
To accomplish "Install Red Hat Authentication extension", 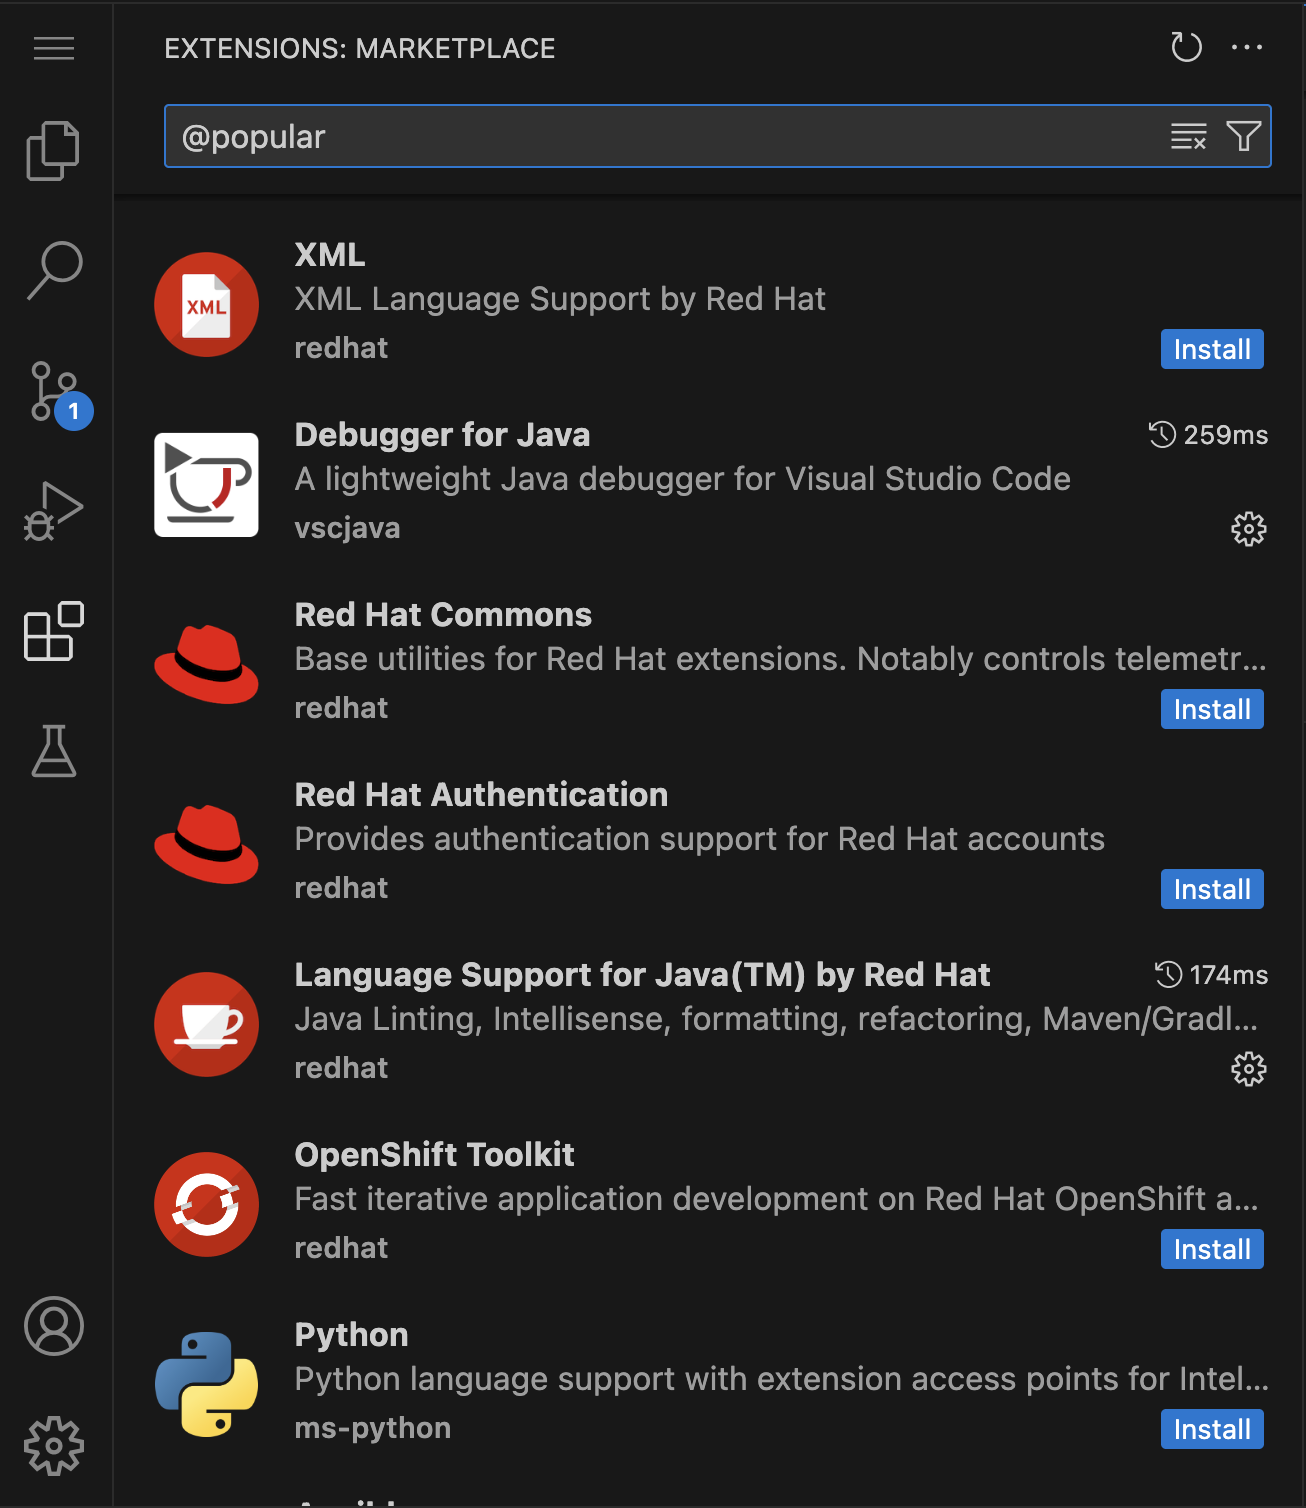I will (x=1212, y=889).
